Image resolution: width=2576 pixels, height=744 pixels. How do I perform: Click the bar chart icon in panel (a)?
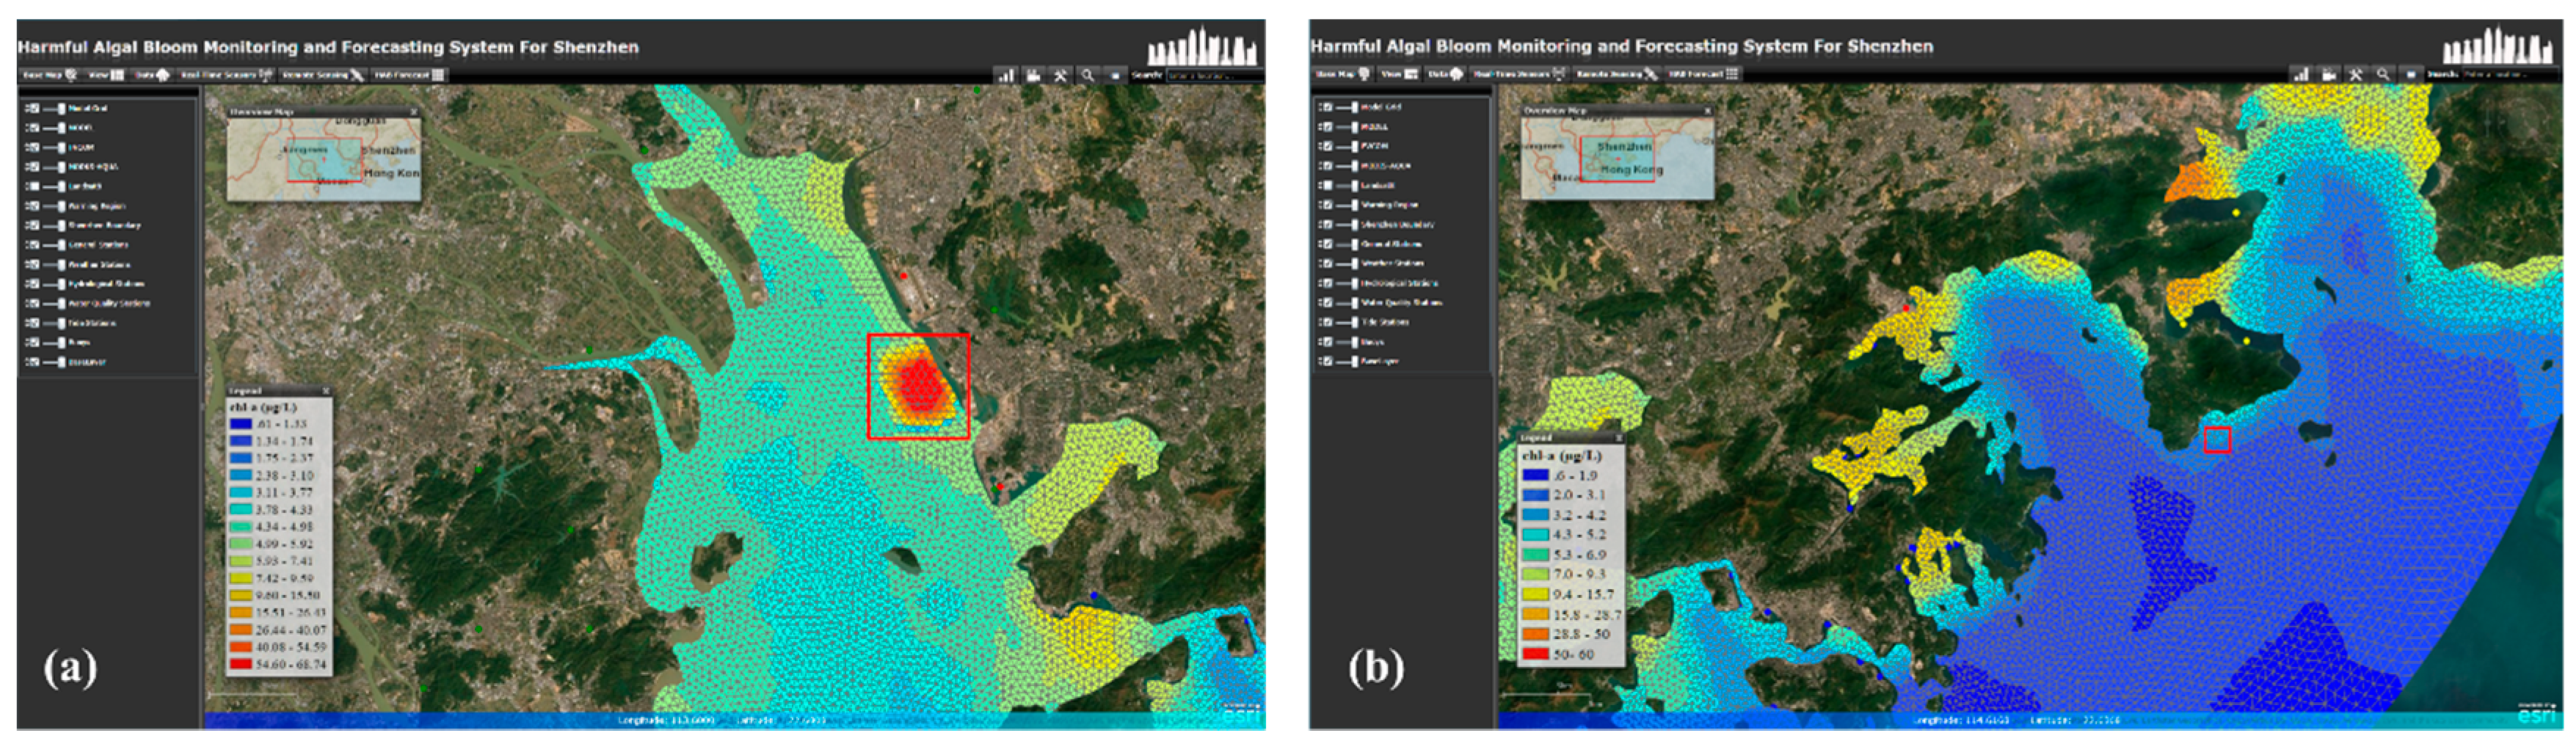[x=1005, y=75]
